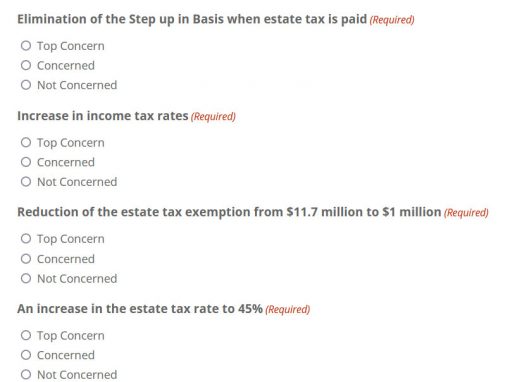The height and width of the screenshot is (382, 510).
Task: Mark Not Concerned for Step up in Basis
Action: 26,85
